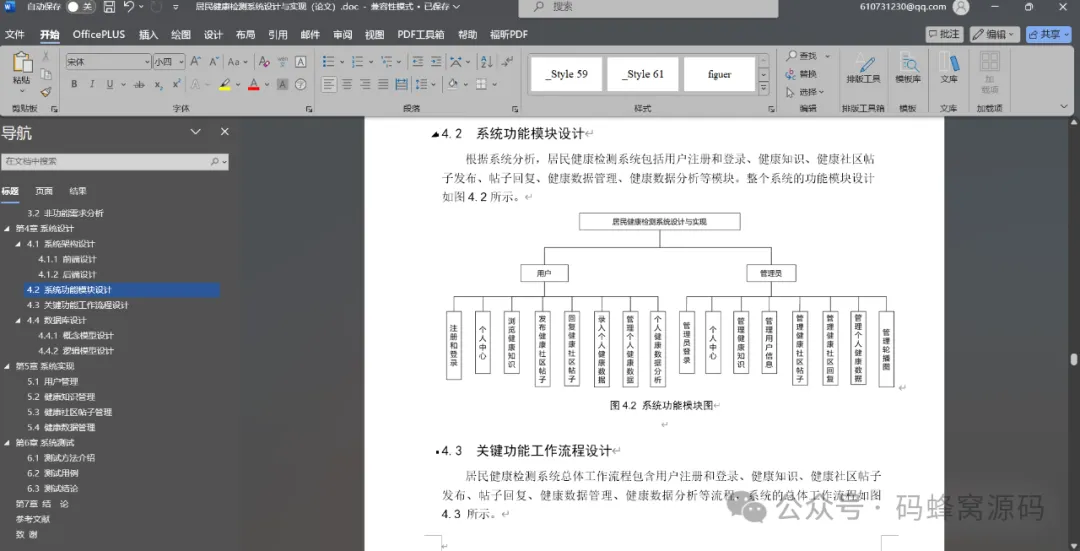Click the Undo arrow icon

tap(129, 7)
